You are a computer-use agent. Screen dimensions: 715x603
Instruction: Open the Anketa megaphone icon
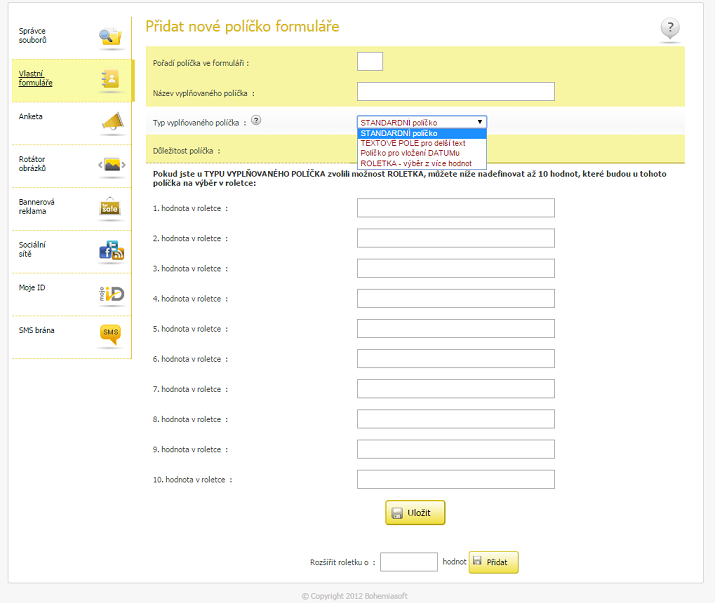[112, 122]
